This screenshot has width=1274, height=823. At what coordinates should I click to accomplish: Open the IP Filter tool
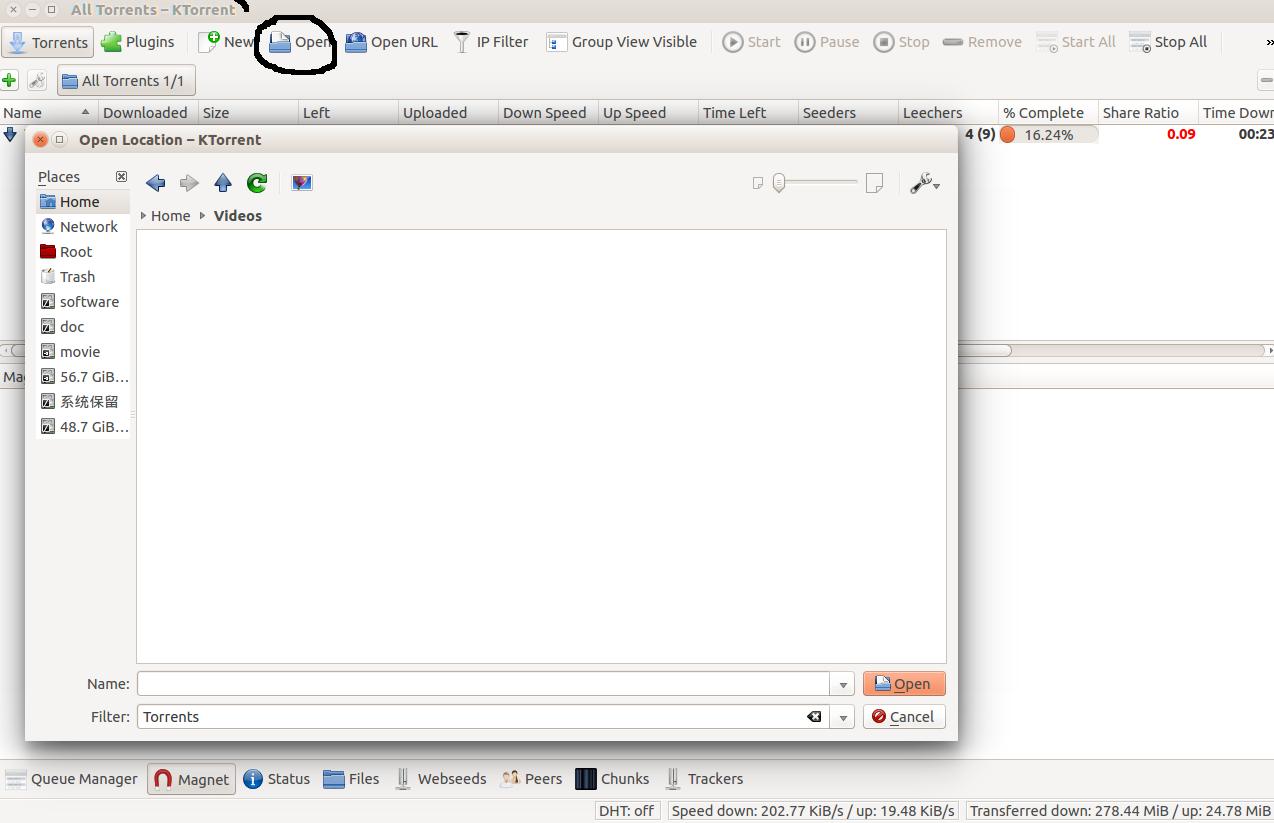click(x=491, y=42)
